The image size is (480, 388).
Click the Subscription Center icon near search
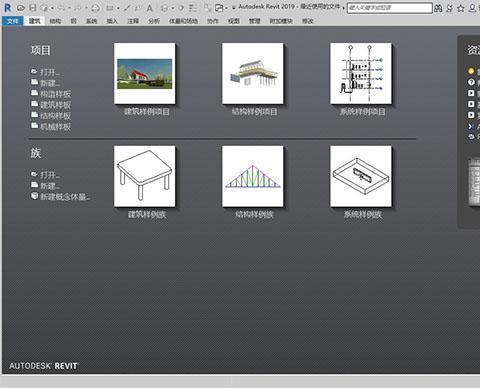(450, 8)
